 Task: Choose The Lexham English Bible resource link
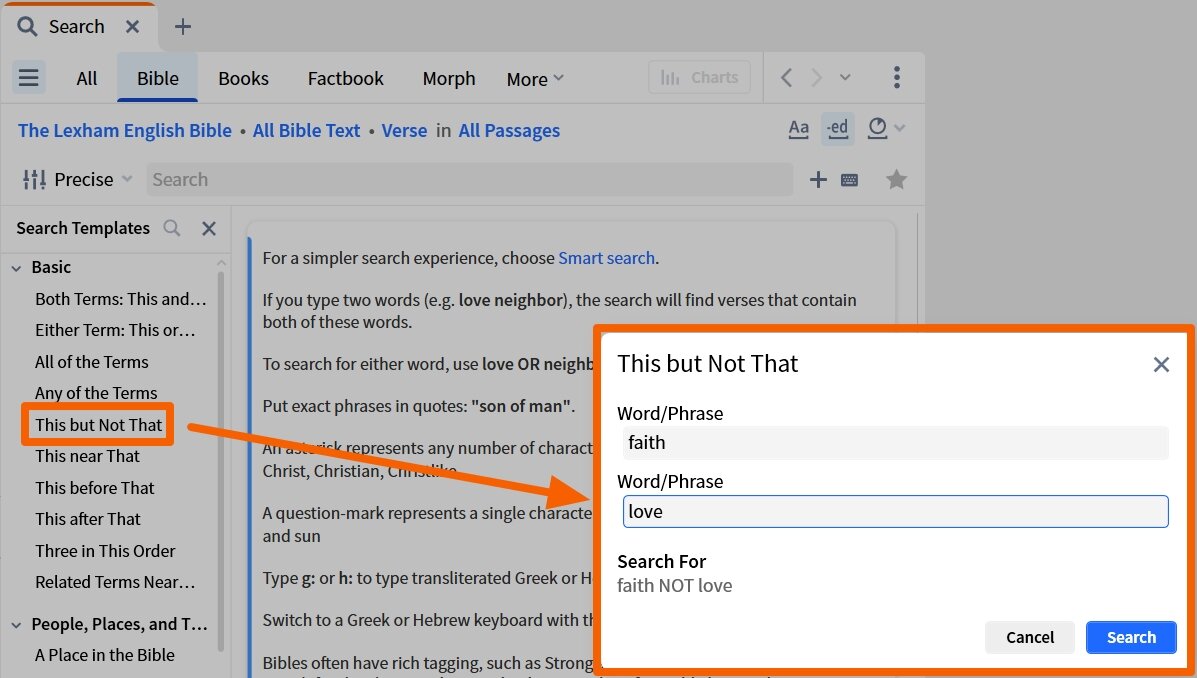coord(124,131)
